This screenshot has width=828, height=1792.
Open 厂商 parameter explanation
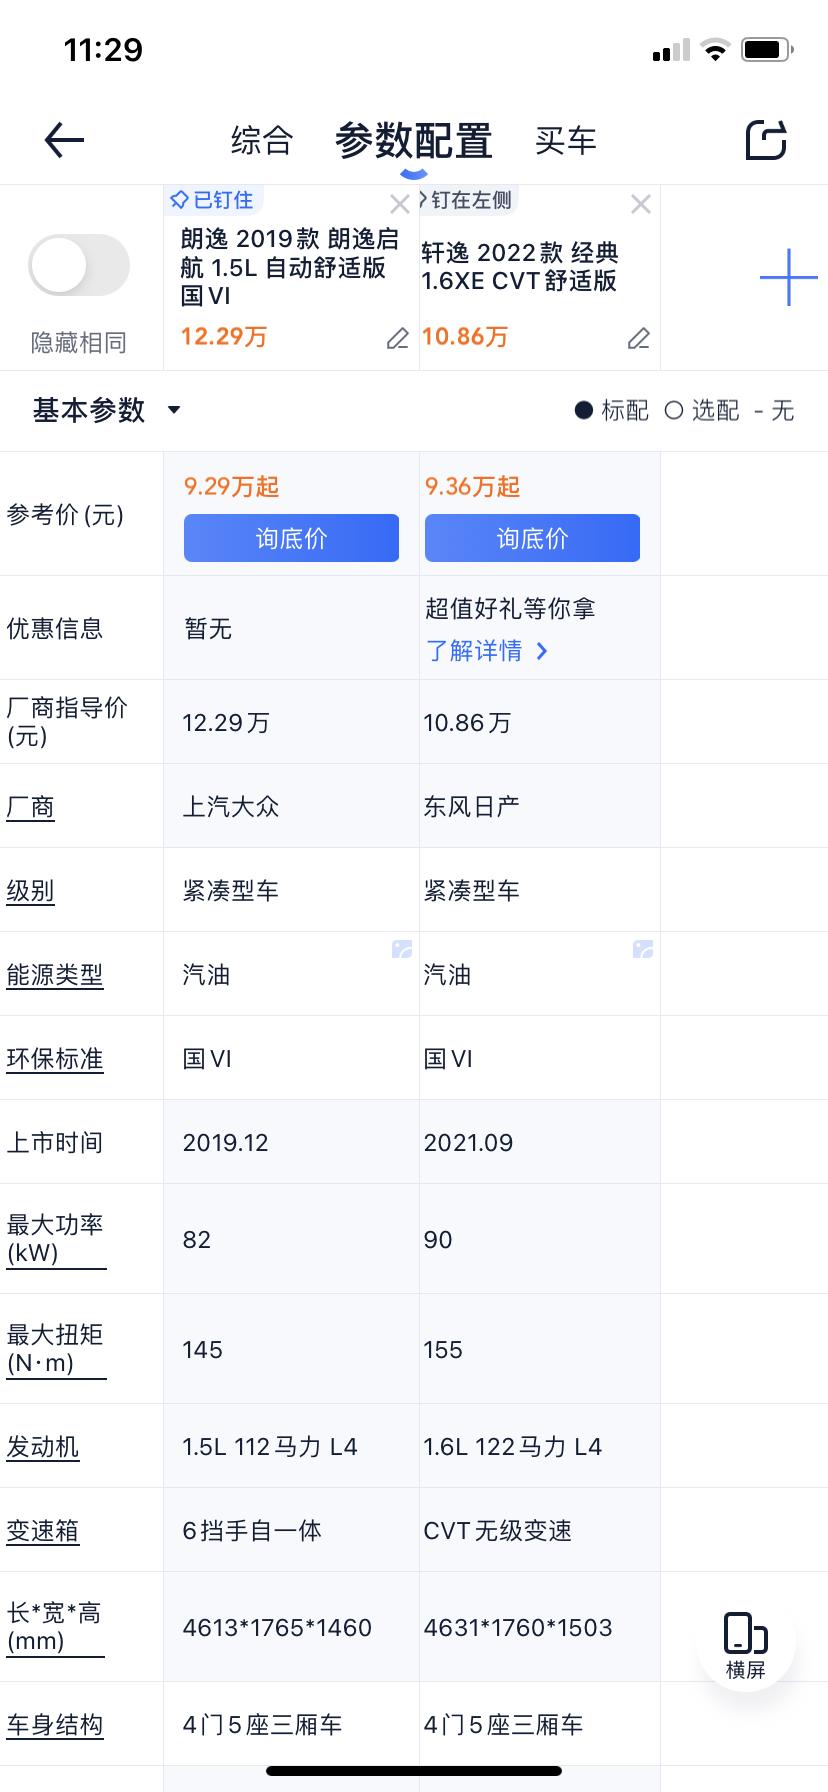tap(31, 807)
